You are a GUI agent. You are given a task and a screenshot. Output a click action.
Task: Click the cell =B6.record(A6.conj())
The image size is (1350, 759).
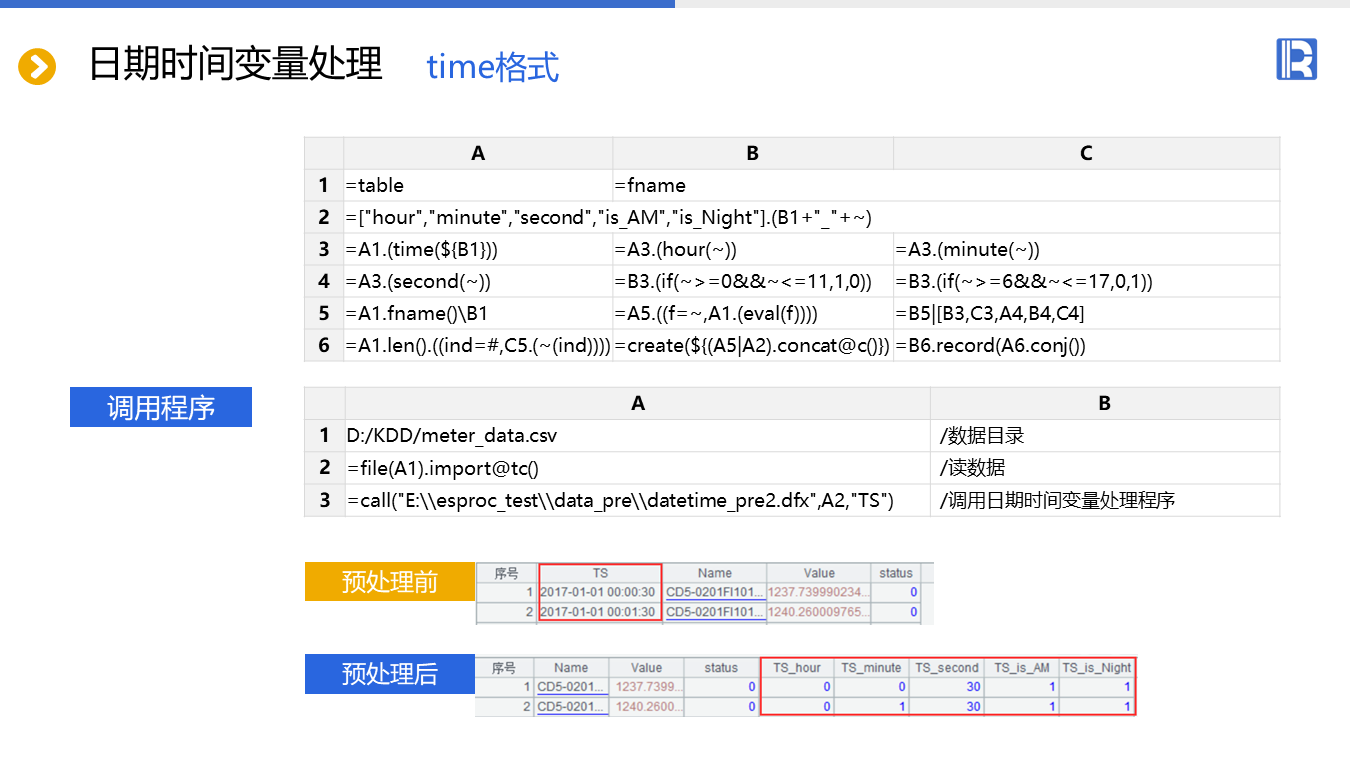click(1086, 346)
